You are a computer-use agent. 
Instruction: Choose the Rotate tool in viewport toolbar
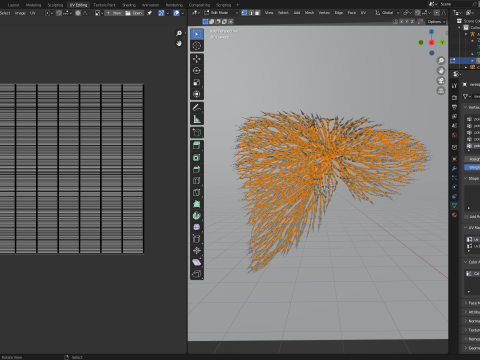click(x=197, y=71)
